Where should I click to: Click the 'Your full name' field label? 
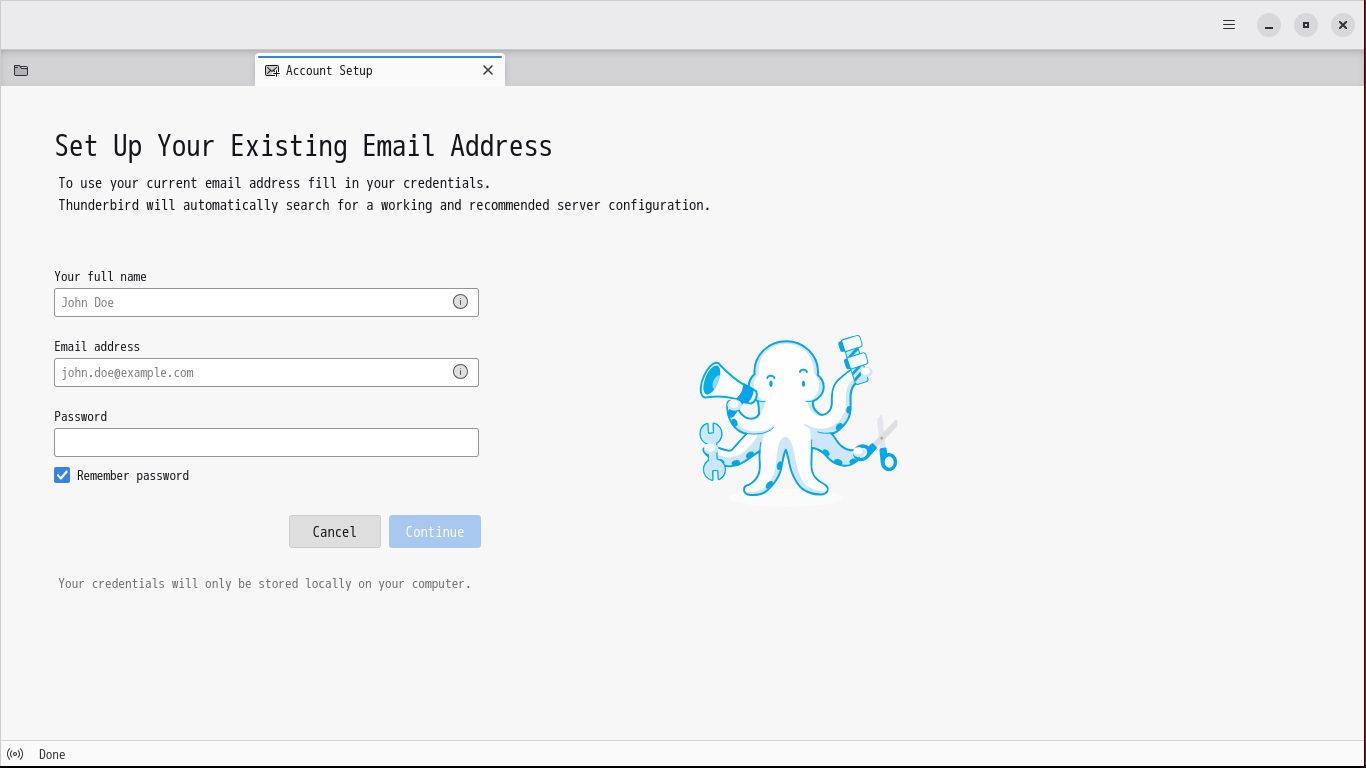click(x=100, y=277)
